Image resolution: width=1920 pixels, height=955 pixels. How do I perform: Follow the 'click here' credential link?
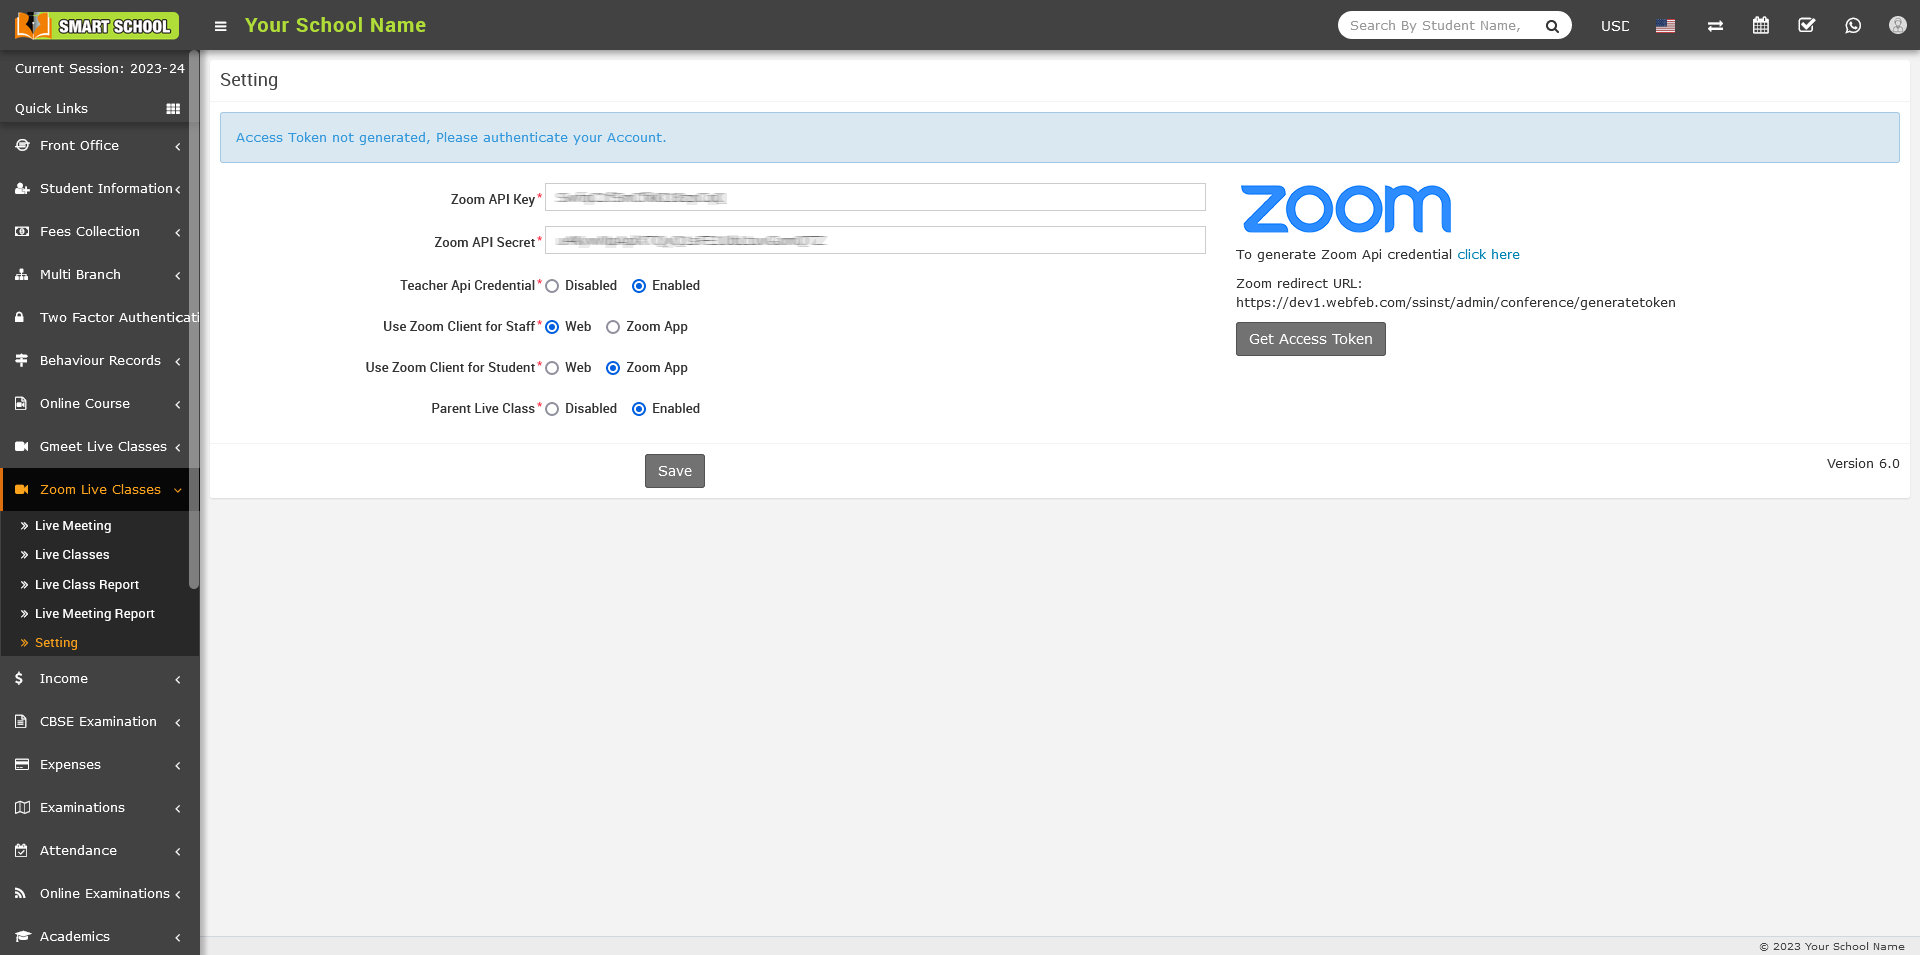point(1488,255)
